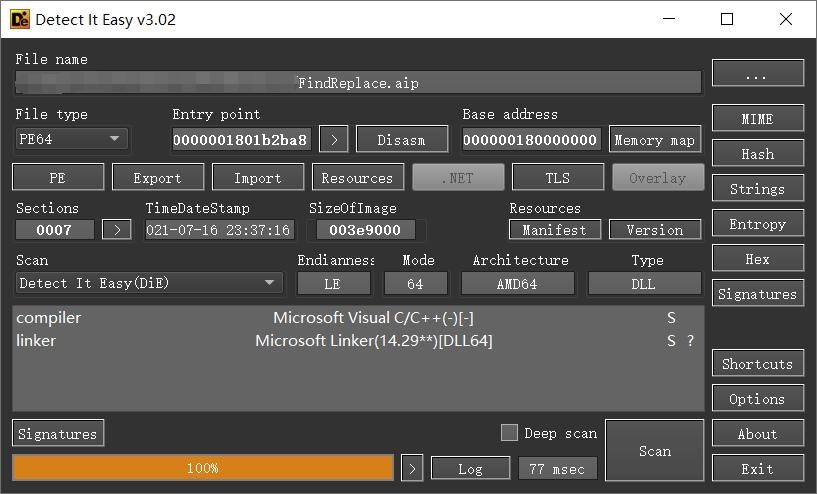The width and height of the screenshot is (817, 494).
Task: Click the TimeDateStamp field
Action: pos(219,230)
